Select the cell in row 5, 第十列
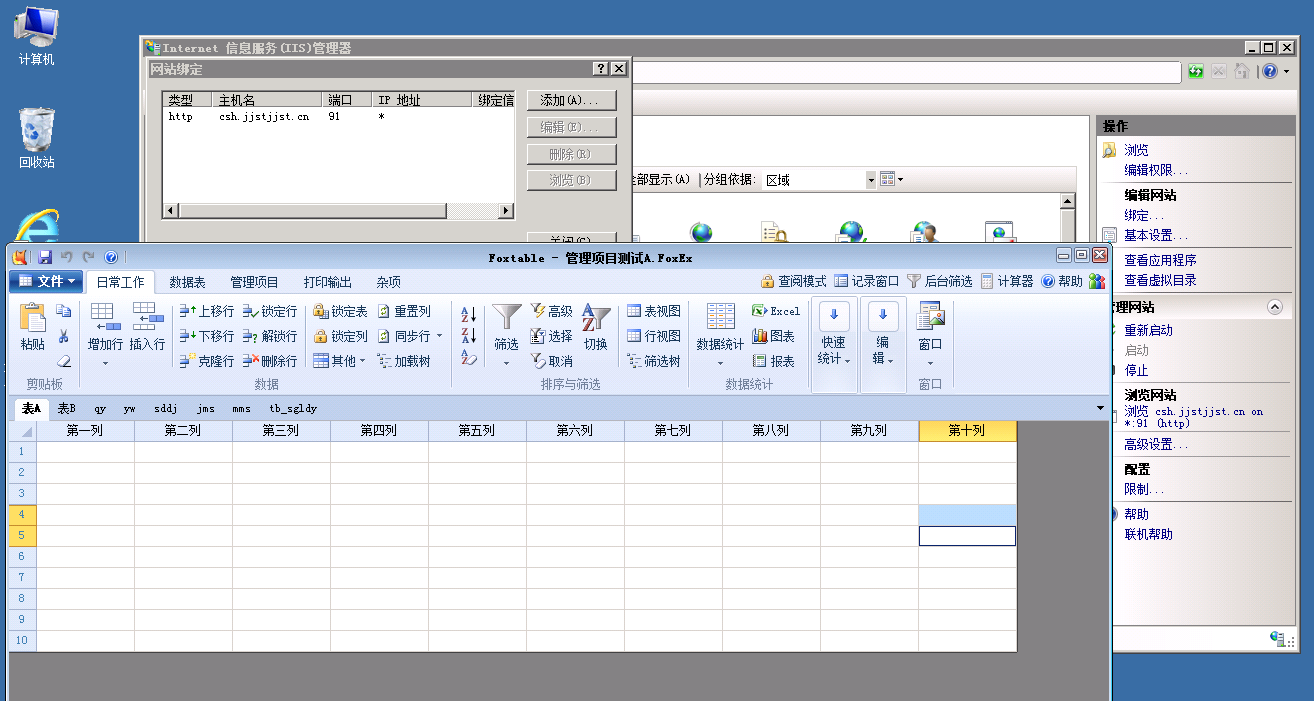Image resolution: width=1314 pixels, height=701 pixels. coord(966,535)
